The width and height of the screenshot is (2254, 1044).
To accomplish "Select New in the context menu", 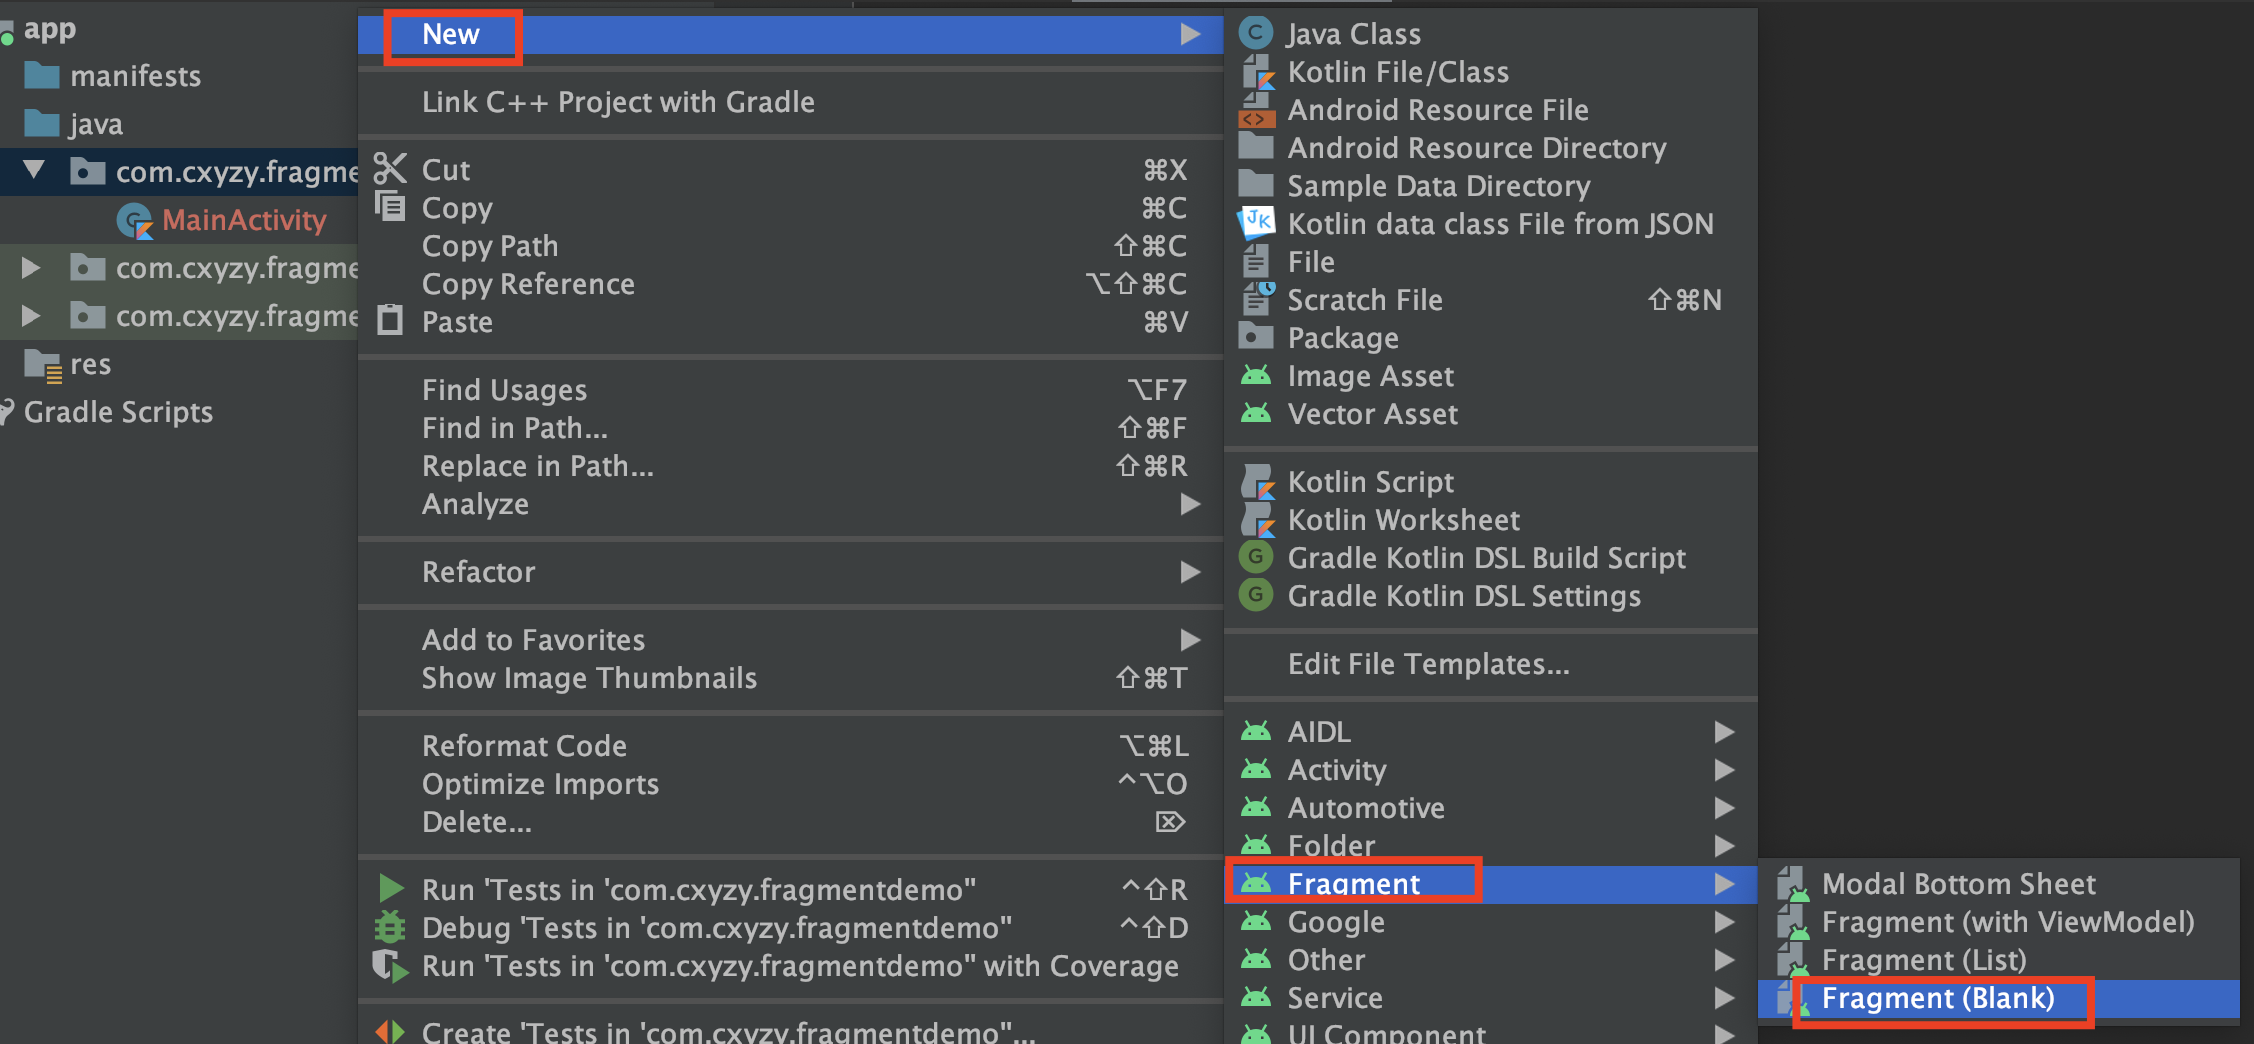I will pyautogui.click(x=790, y=34).
